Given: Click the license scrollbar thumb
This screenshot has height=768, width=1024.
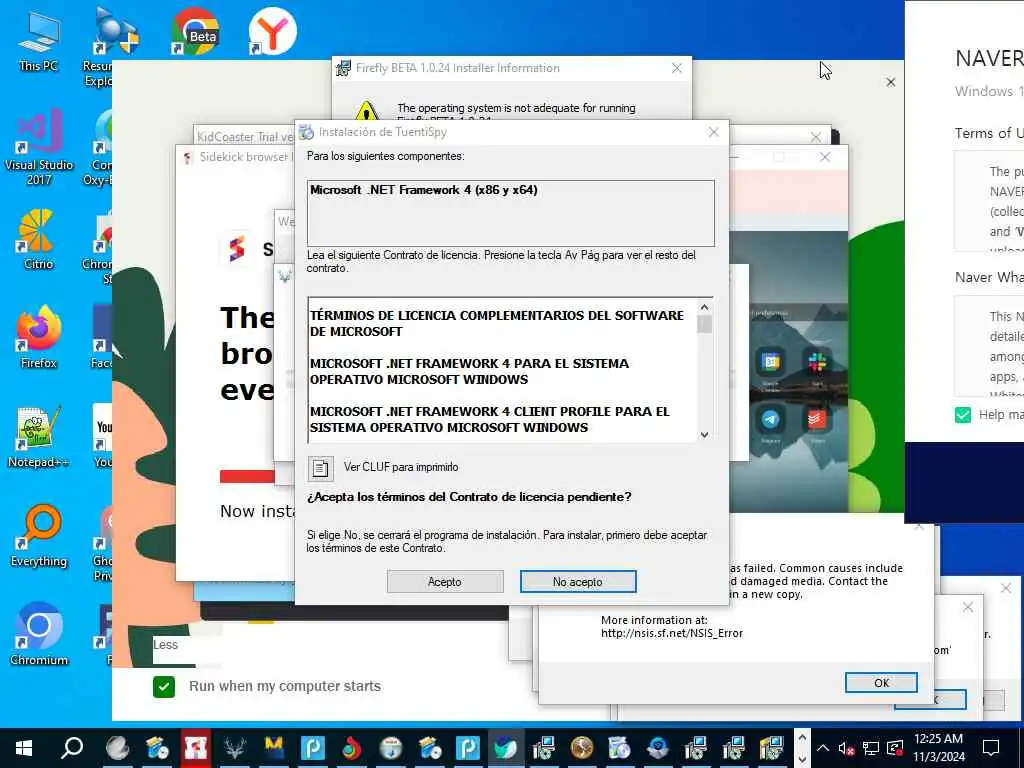Looking at the screenshot, I should click(704, 325).
